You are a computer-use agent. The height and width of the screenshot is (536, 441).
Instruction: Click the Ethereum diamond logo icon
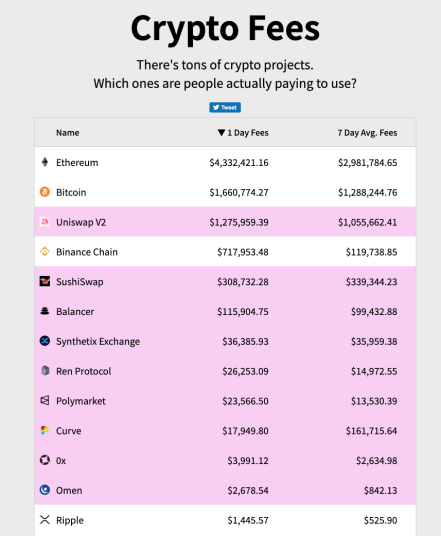45,162
